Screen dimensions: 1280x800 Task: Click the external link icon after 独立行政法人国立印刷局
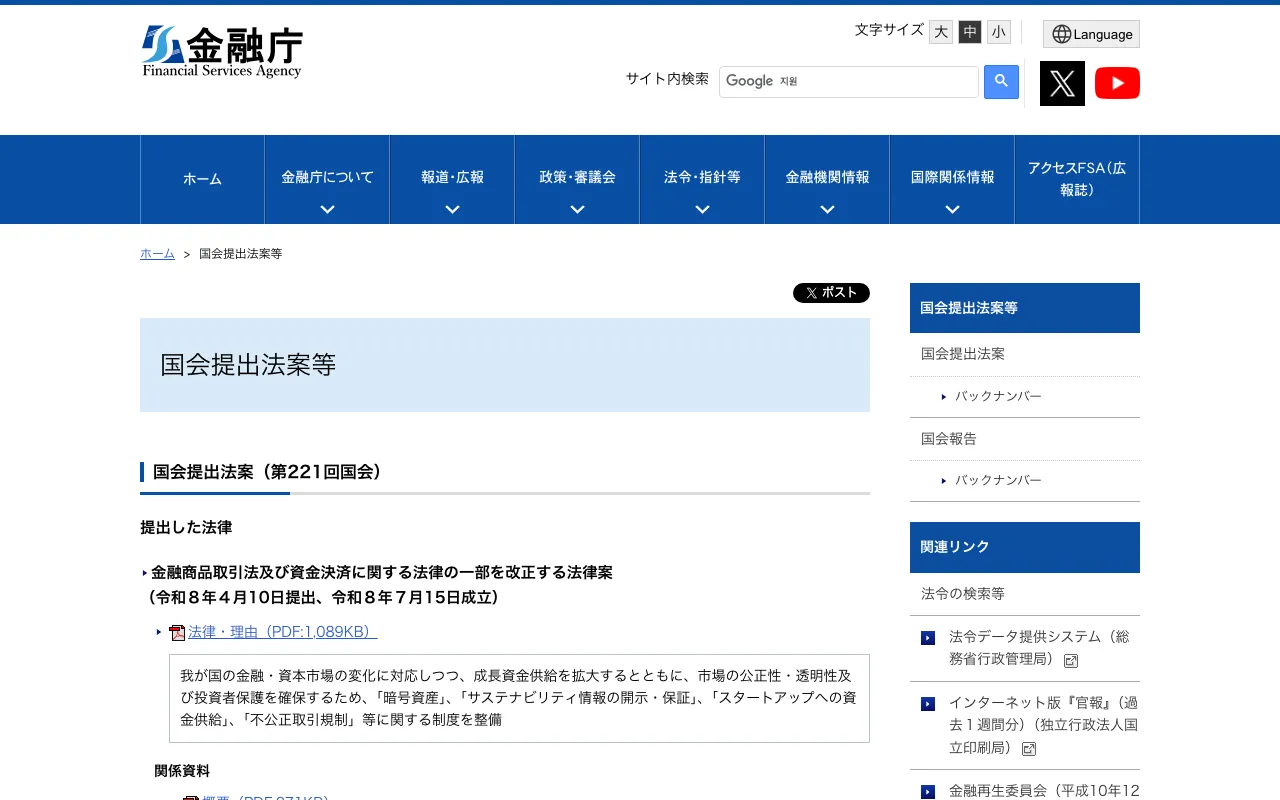point(1029,749)
